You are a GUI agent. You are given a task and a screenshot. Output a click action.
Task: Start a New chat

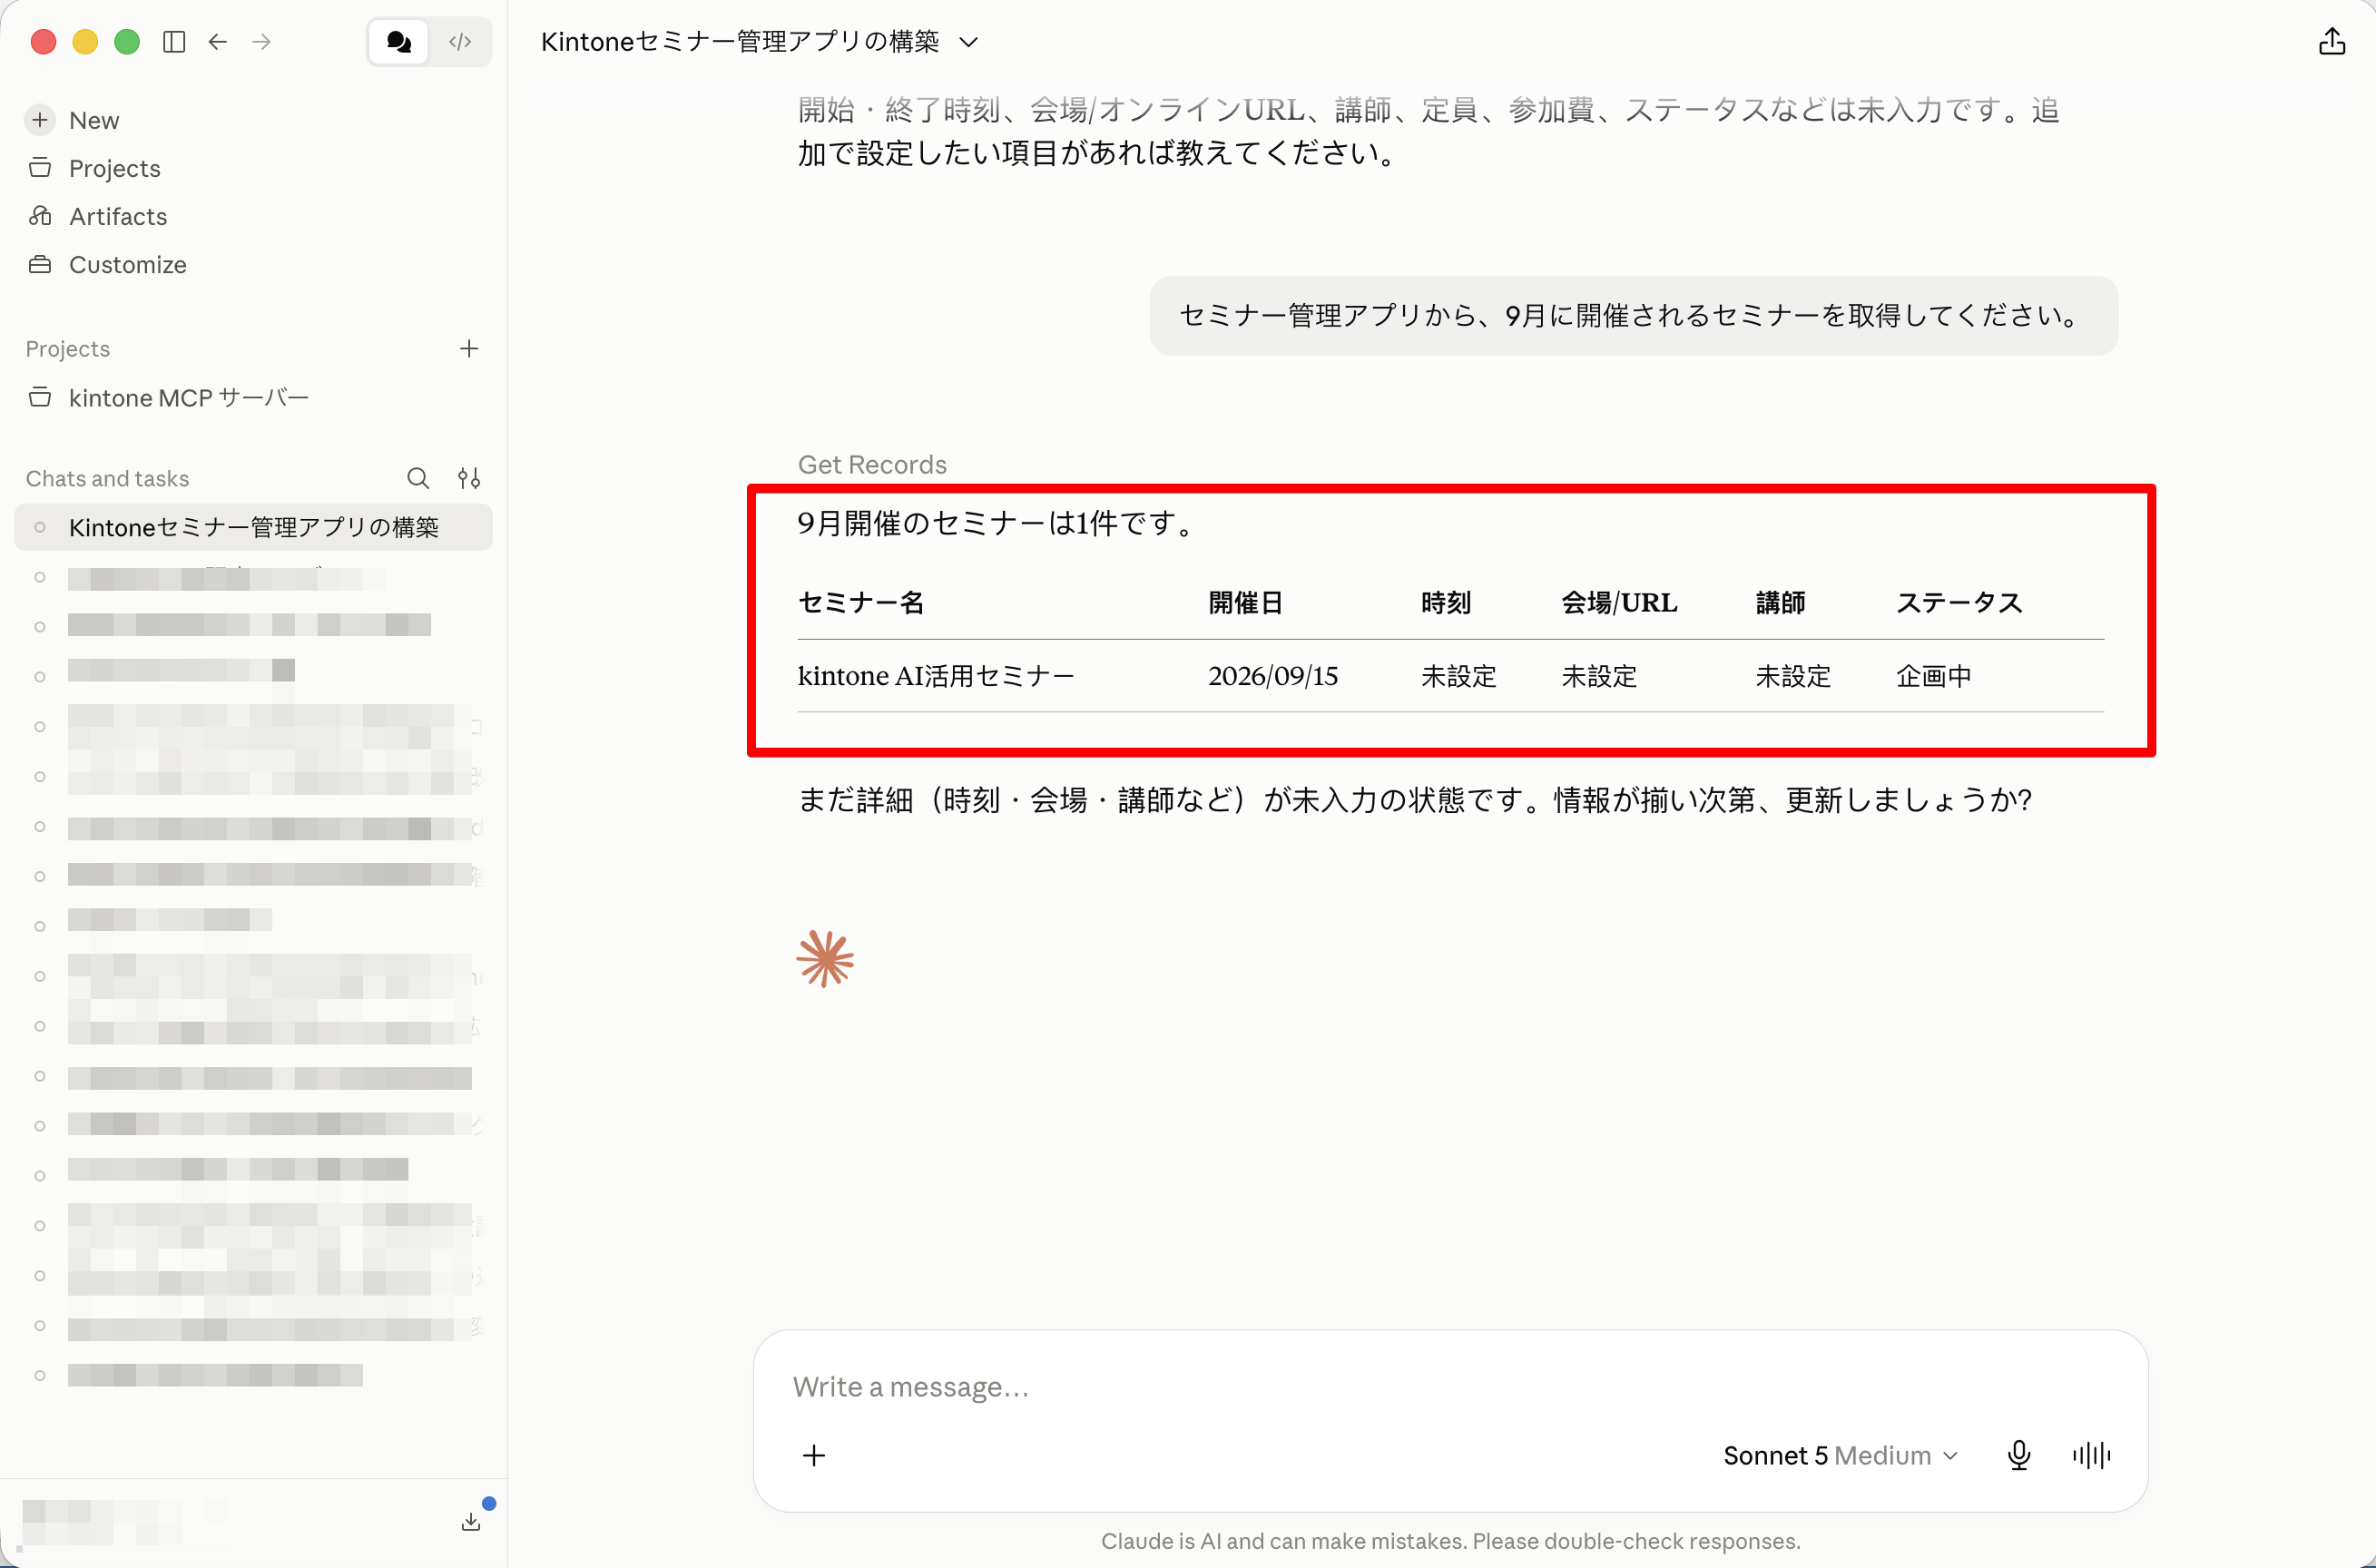(x=94, y=120)
